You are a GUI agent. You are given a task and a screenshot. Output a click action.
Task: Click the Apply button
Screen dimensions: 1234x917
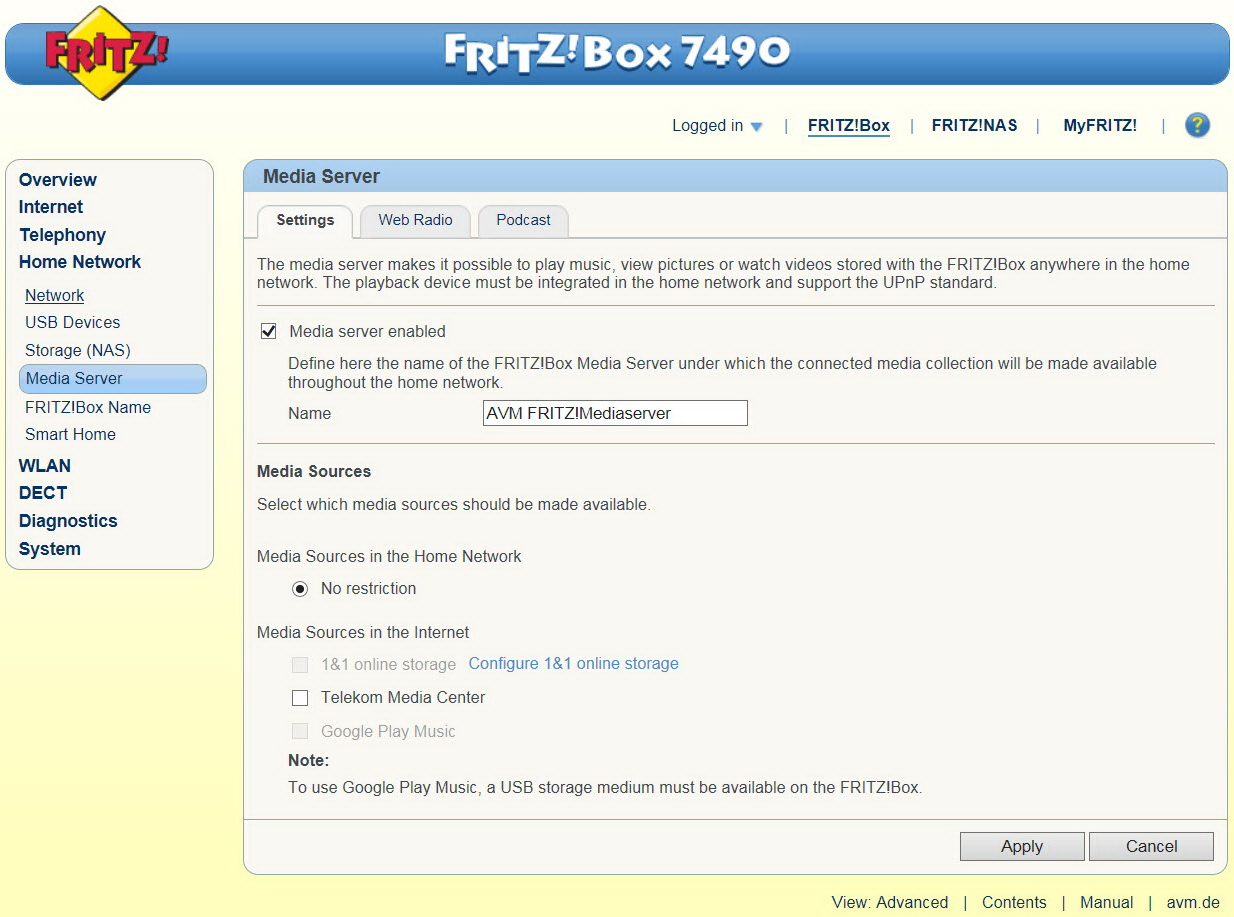(x=1022, y=847)
